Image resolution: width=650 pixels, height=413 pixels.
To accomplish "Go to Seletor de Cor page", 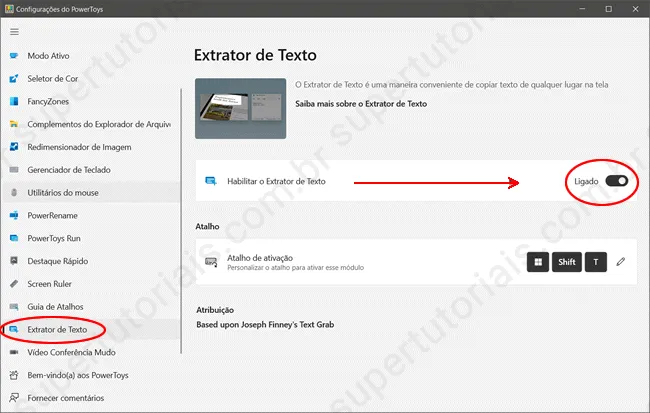I will point(53,78).
